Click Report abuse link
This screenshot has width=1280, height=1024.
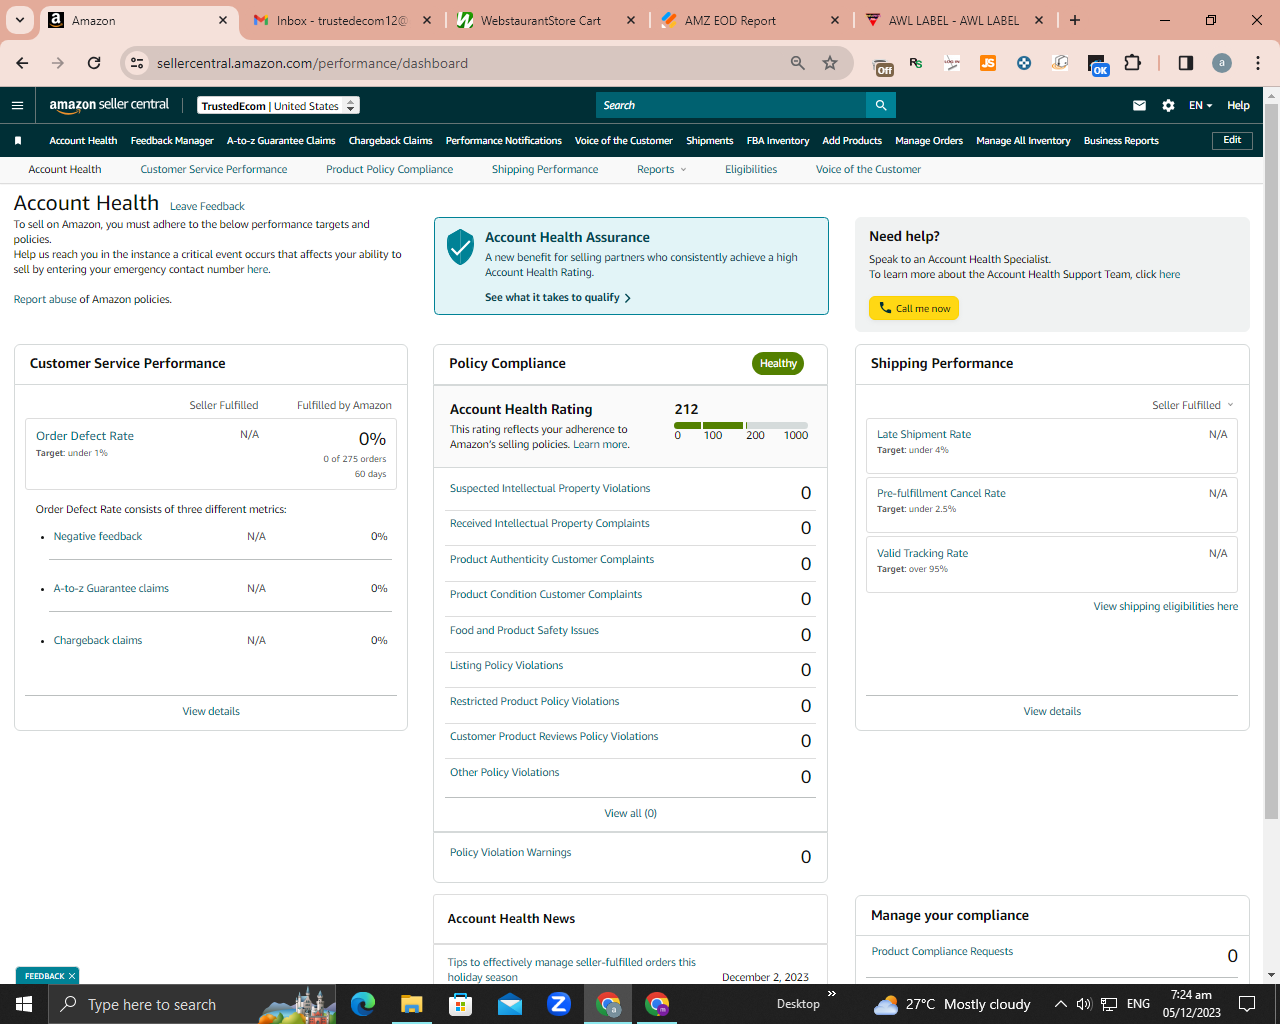coord(45,300)
